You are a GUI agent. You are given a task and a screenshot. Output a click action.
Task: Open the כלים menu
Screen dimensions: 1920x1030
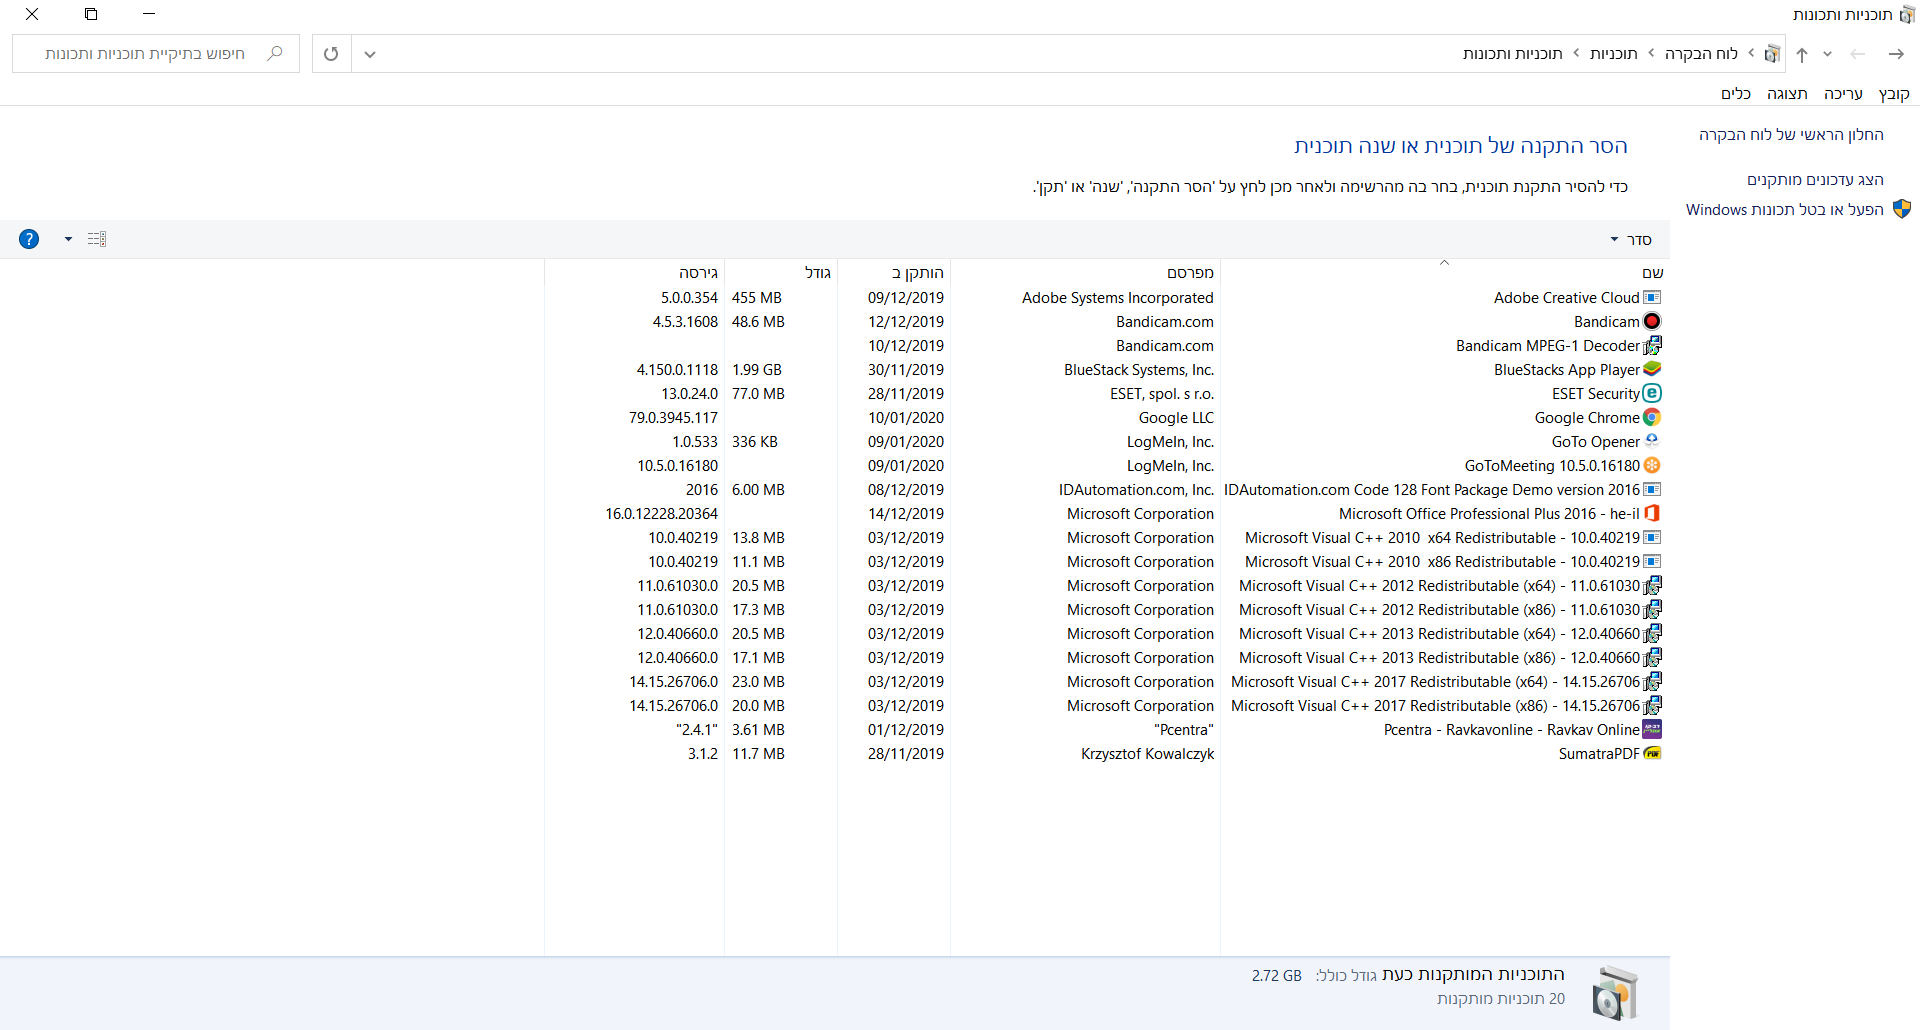(x=1736, y=94)
